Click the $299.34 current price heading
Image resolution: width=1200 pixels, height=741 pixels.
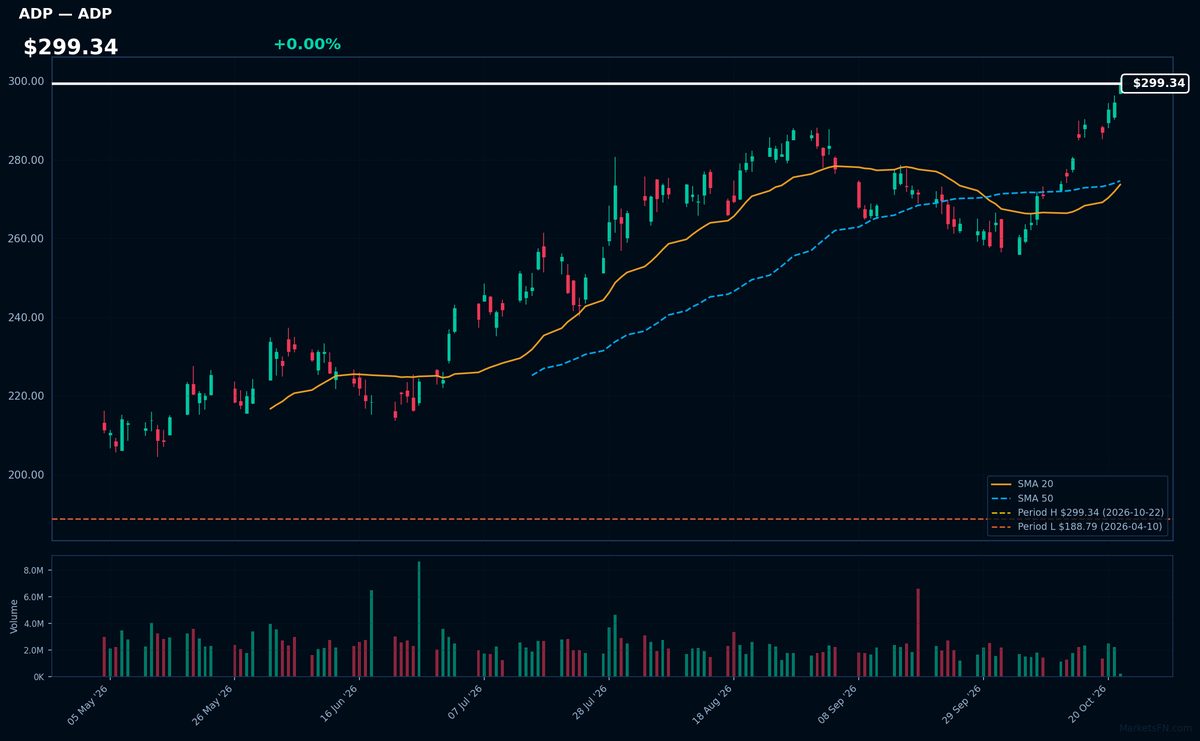pos(71,47)
